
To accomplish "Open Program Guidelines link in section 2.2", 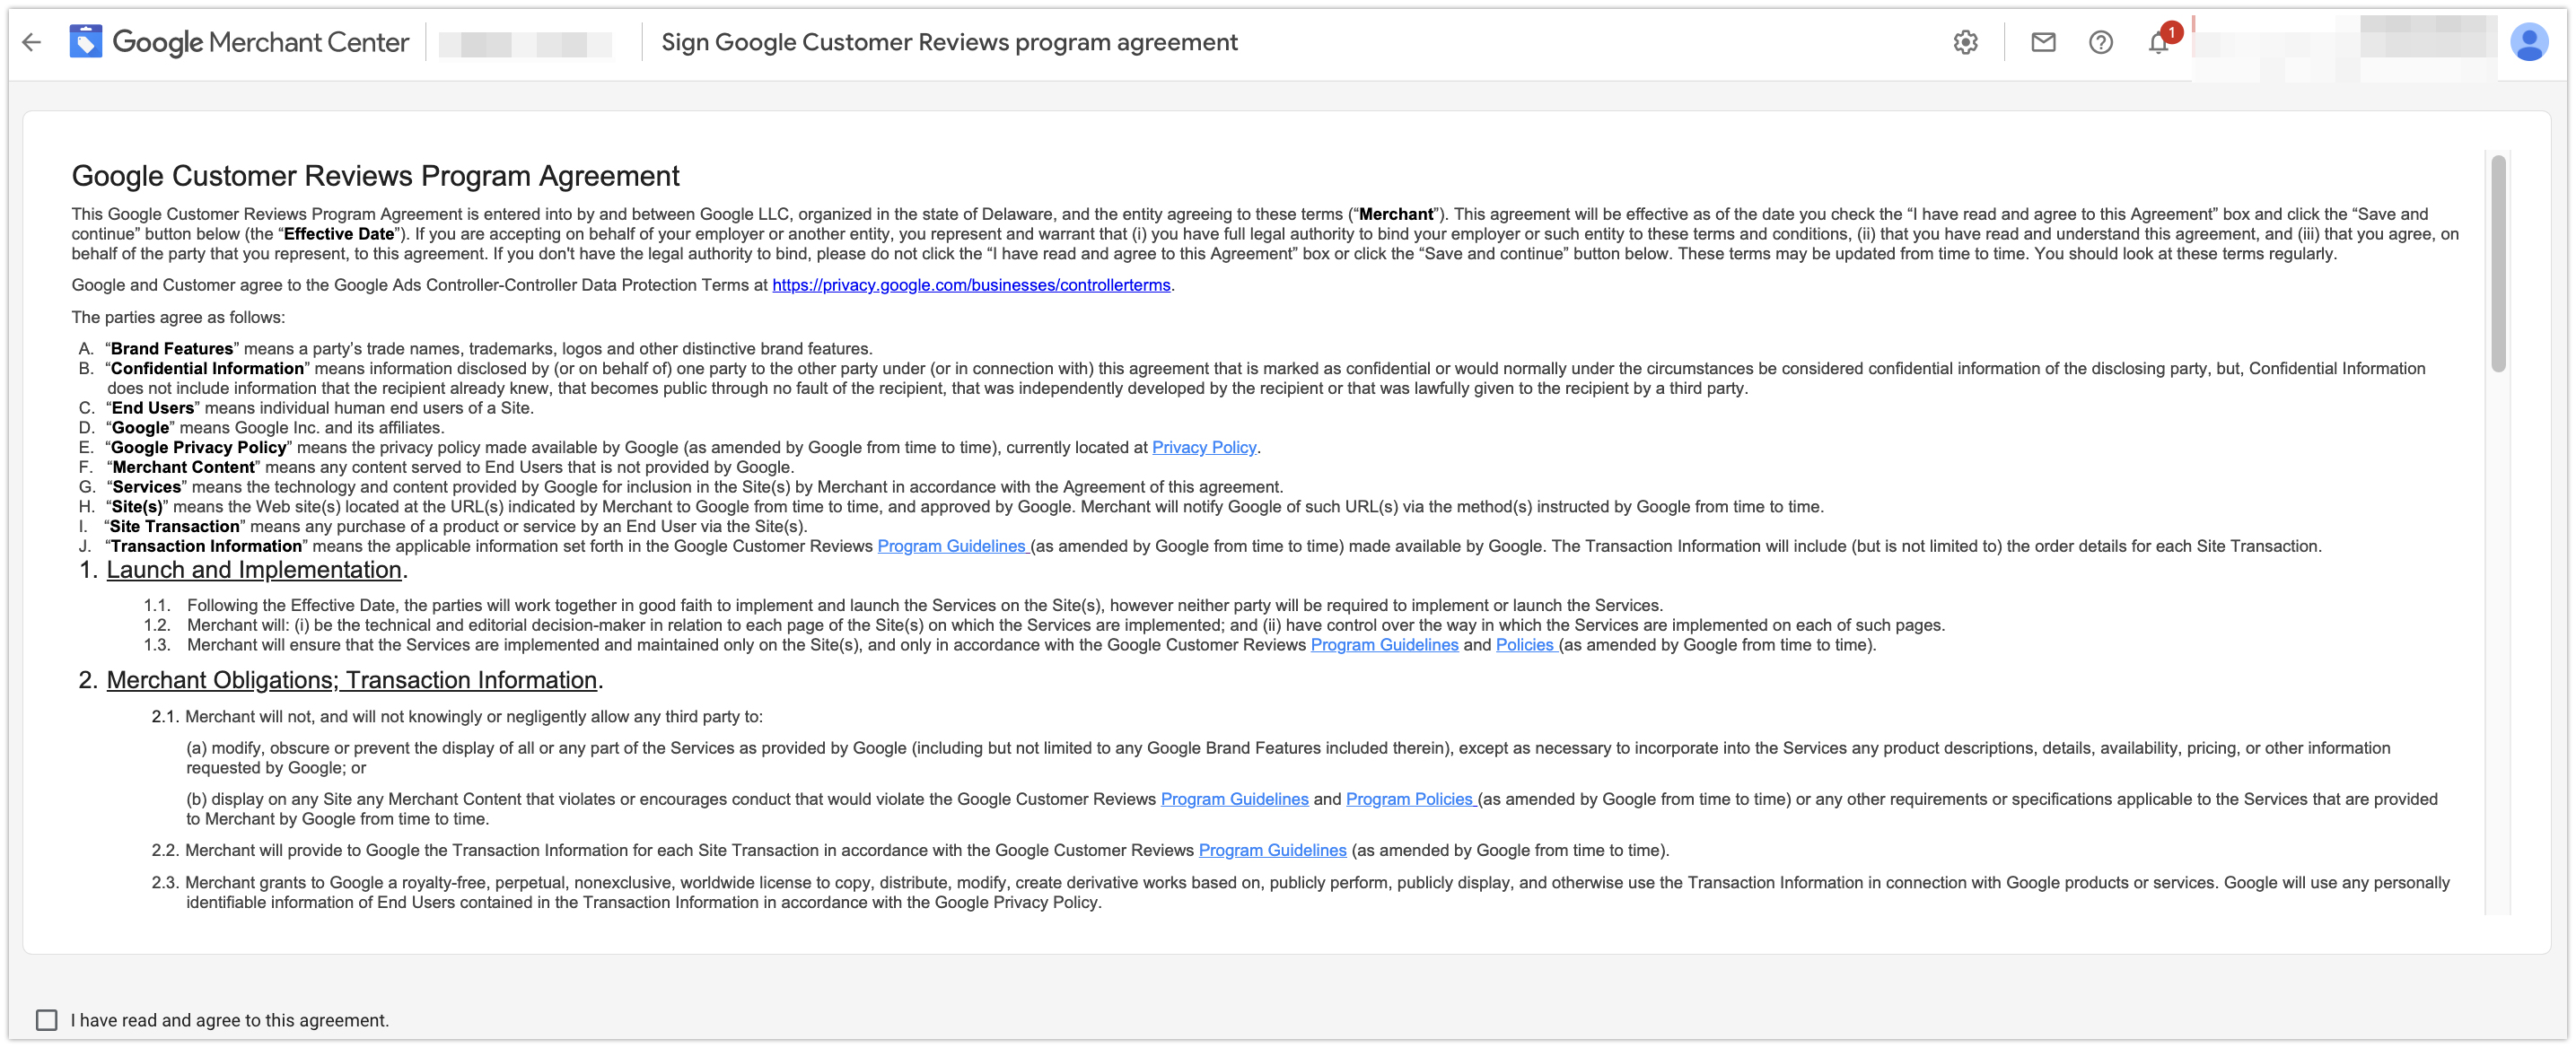I will [1272, 850].
